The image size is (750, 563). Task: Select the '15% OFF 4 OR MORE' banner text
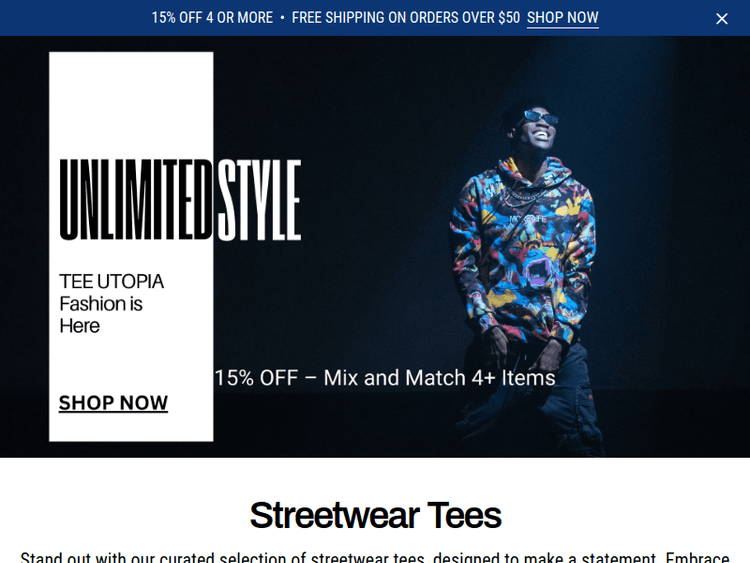click(x=212, y=18)
